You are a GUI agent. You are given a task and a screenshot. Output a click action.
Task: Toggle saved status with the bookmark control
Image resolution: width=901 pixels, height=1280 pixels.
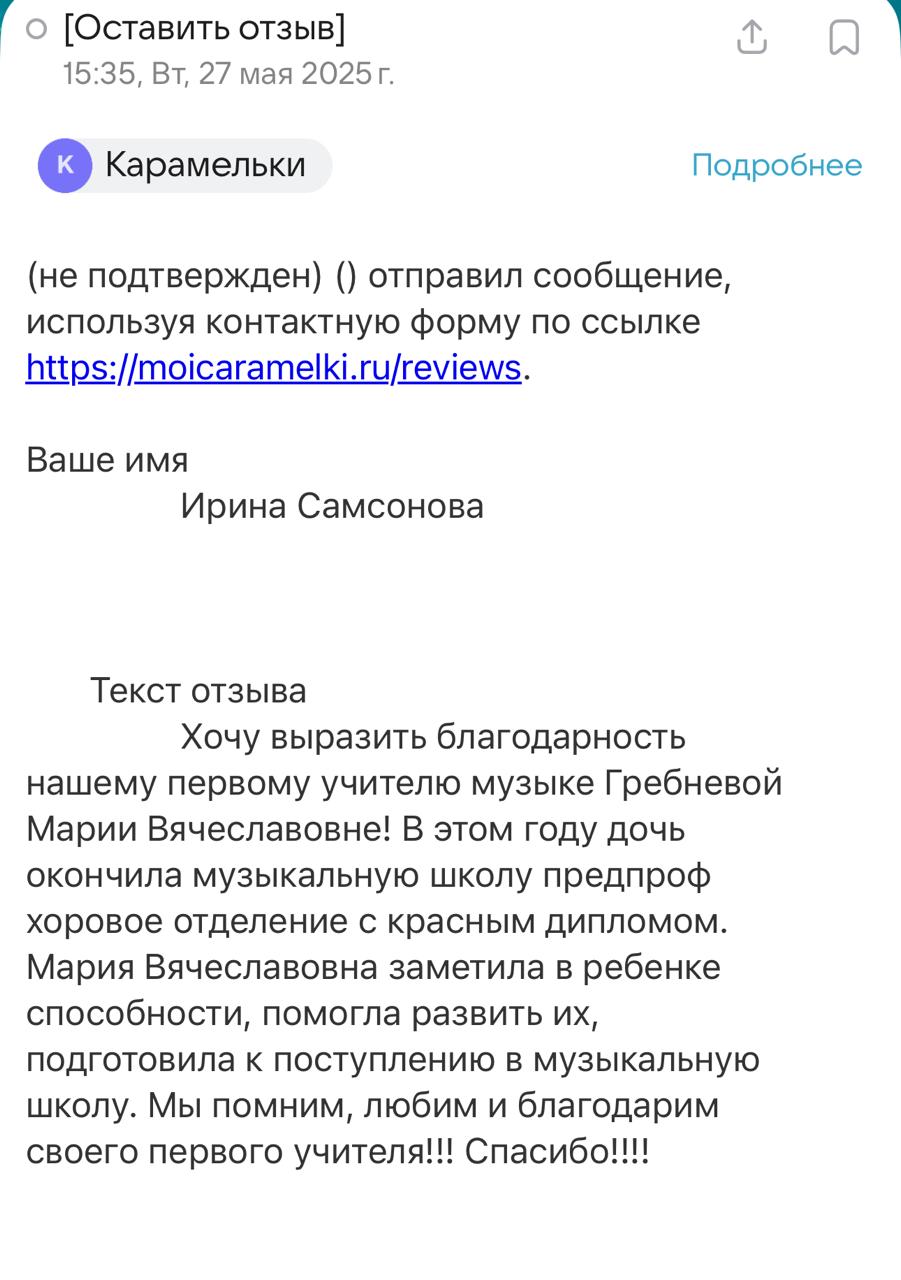pos(843,37)
